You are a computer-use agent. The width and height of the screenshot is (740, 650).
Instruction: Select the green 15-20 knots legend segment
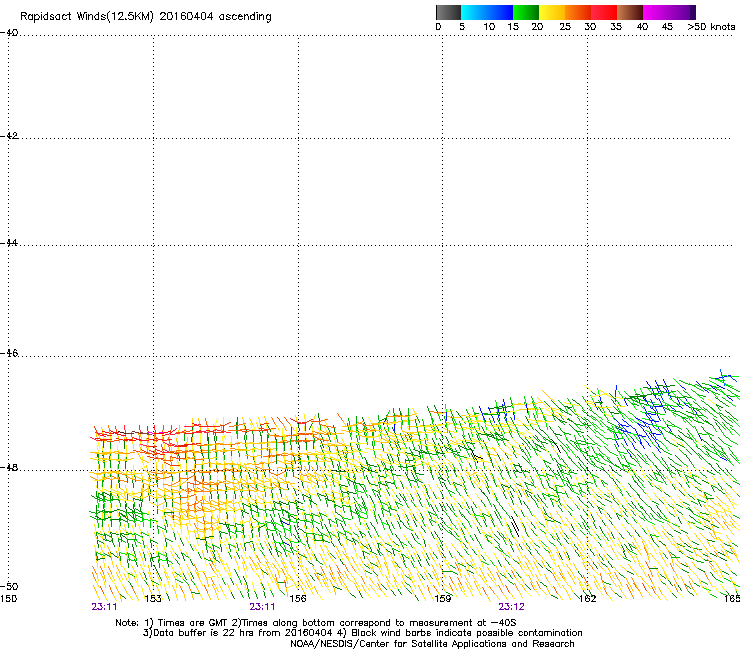[526, 12]
